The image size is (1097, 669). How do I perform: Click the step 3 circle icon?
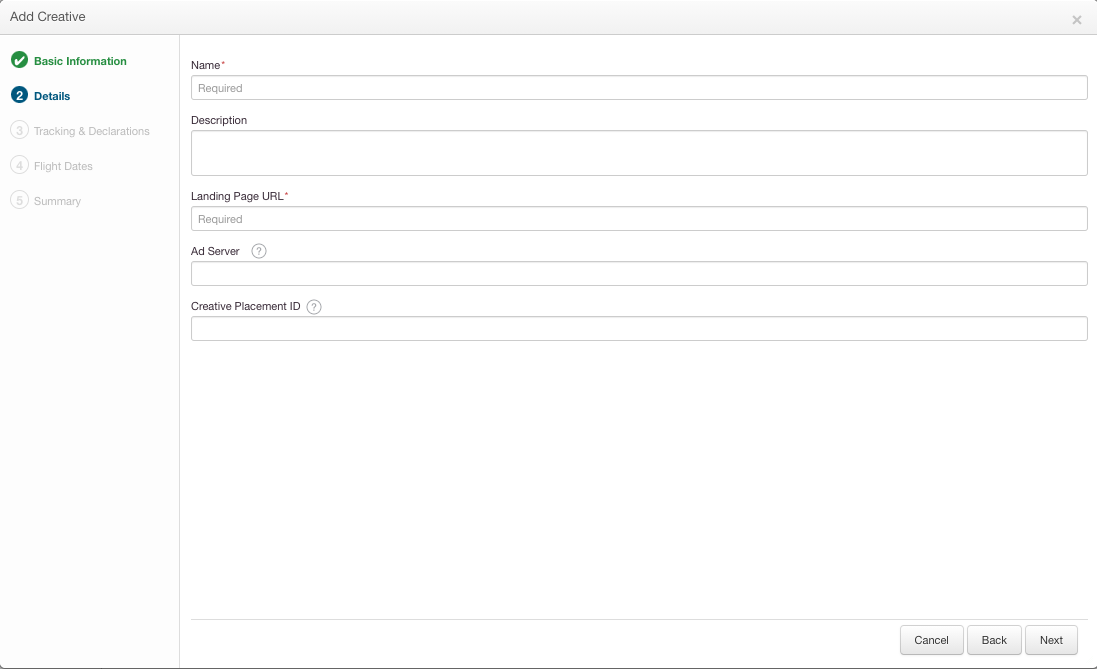coord(19,131)
